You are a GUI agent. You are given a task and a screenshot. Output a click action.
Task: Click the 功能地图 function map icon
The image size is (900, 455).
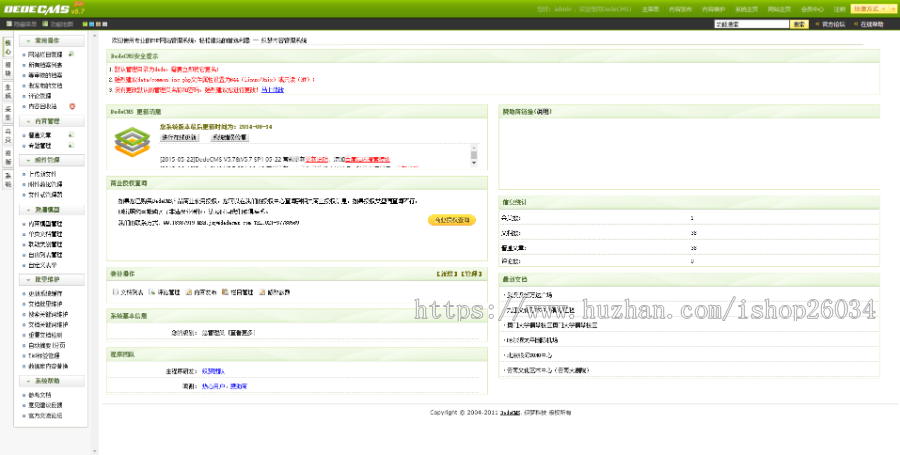[45, 24]
